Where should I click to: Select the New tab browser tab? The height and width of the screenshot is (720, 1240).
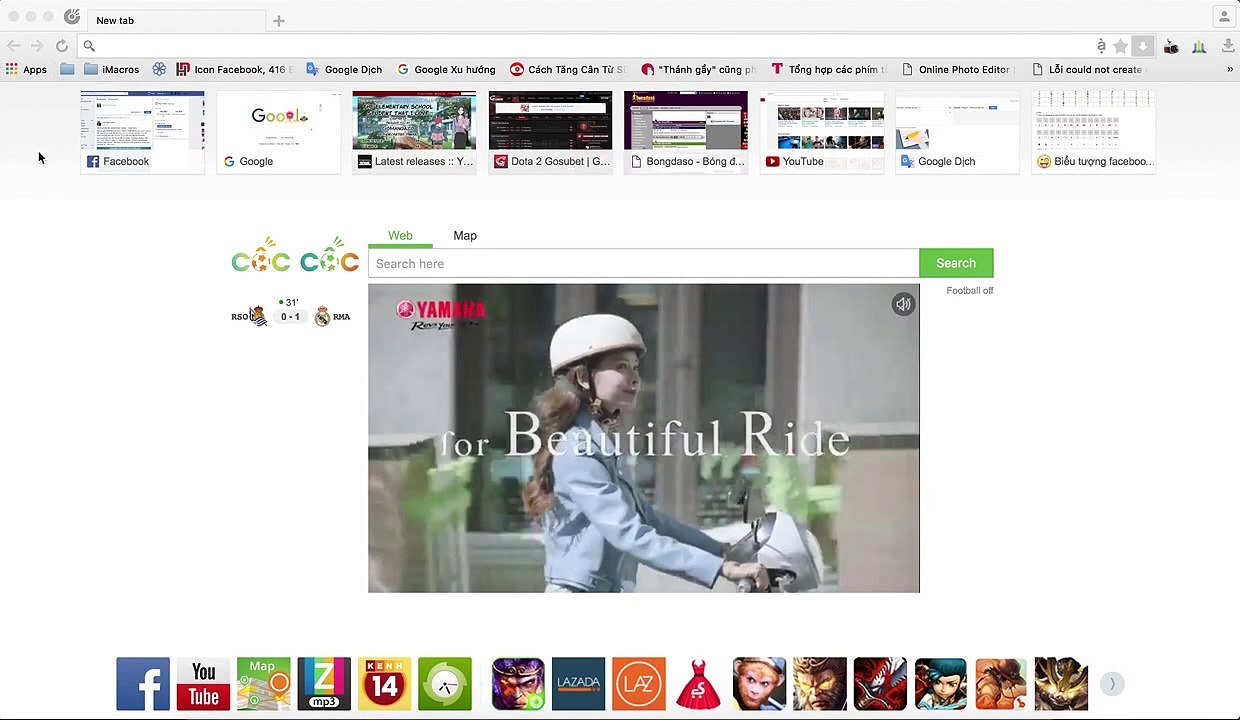click(x=175, y=20)
